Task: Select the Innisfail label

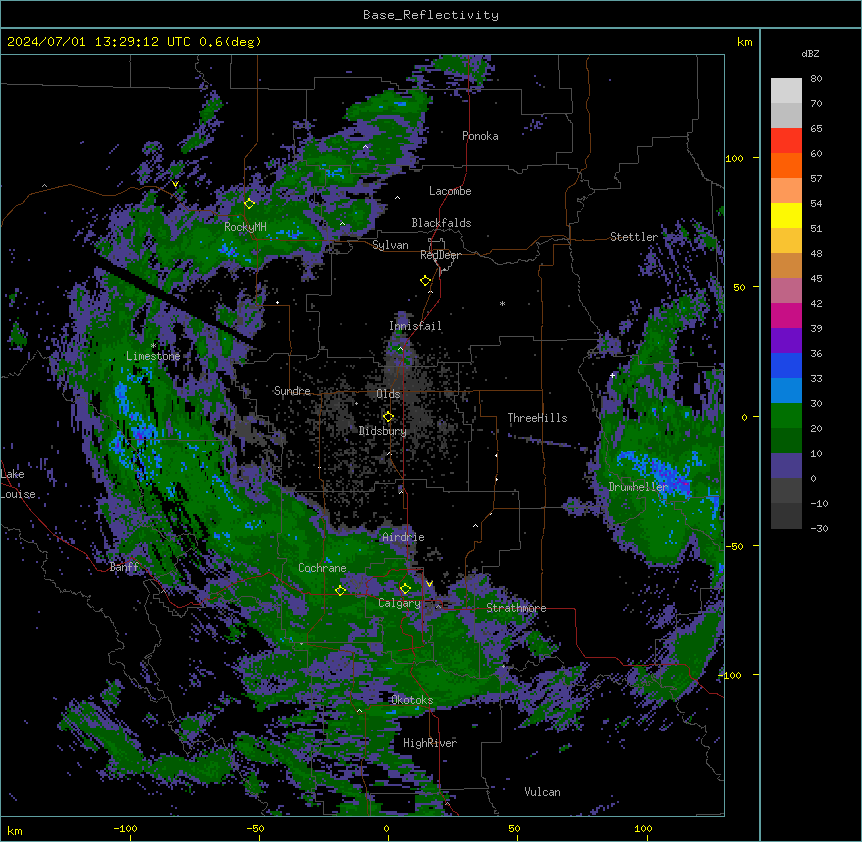Action: coord(415,326)
